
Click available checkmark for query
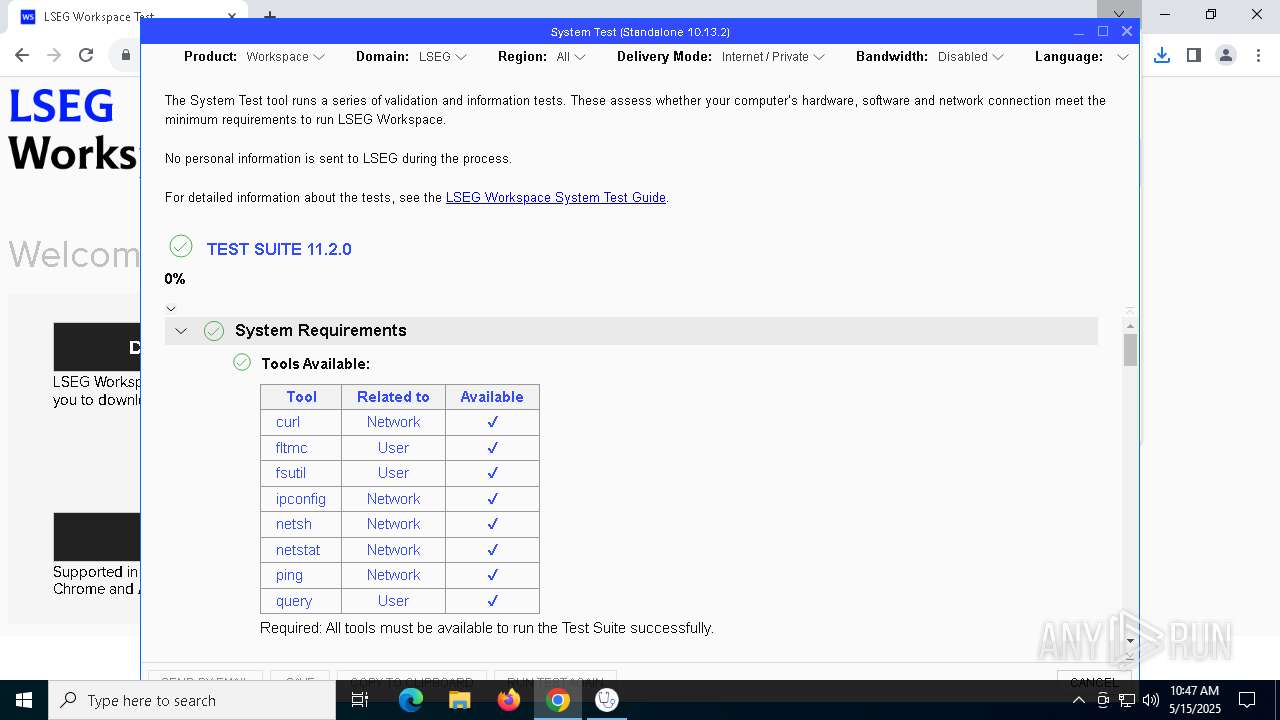click(x=492, y=601)
